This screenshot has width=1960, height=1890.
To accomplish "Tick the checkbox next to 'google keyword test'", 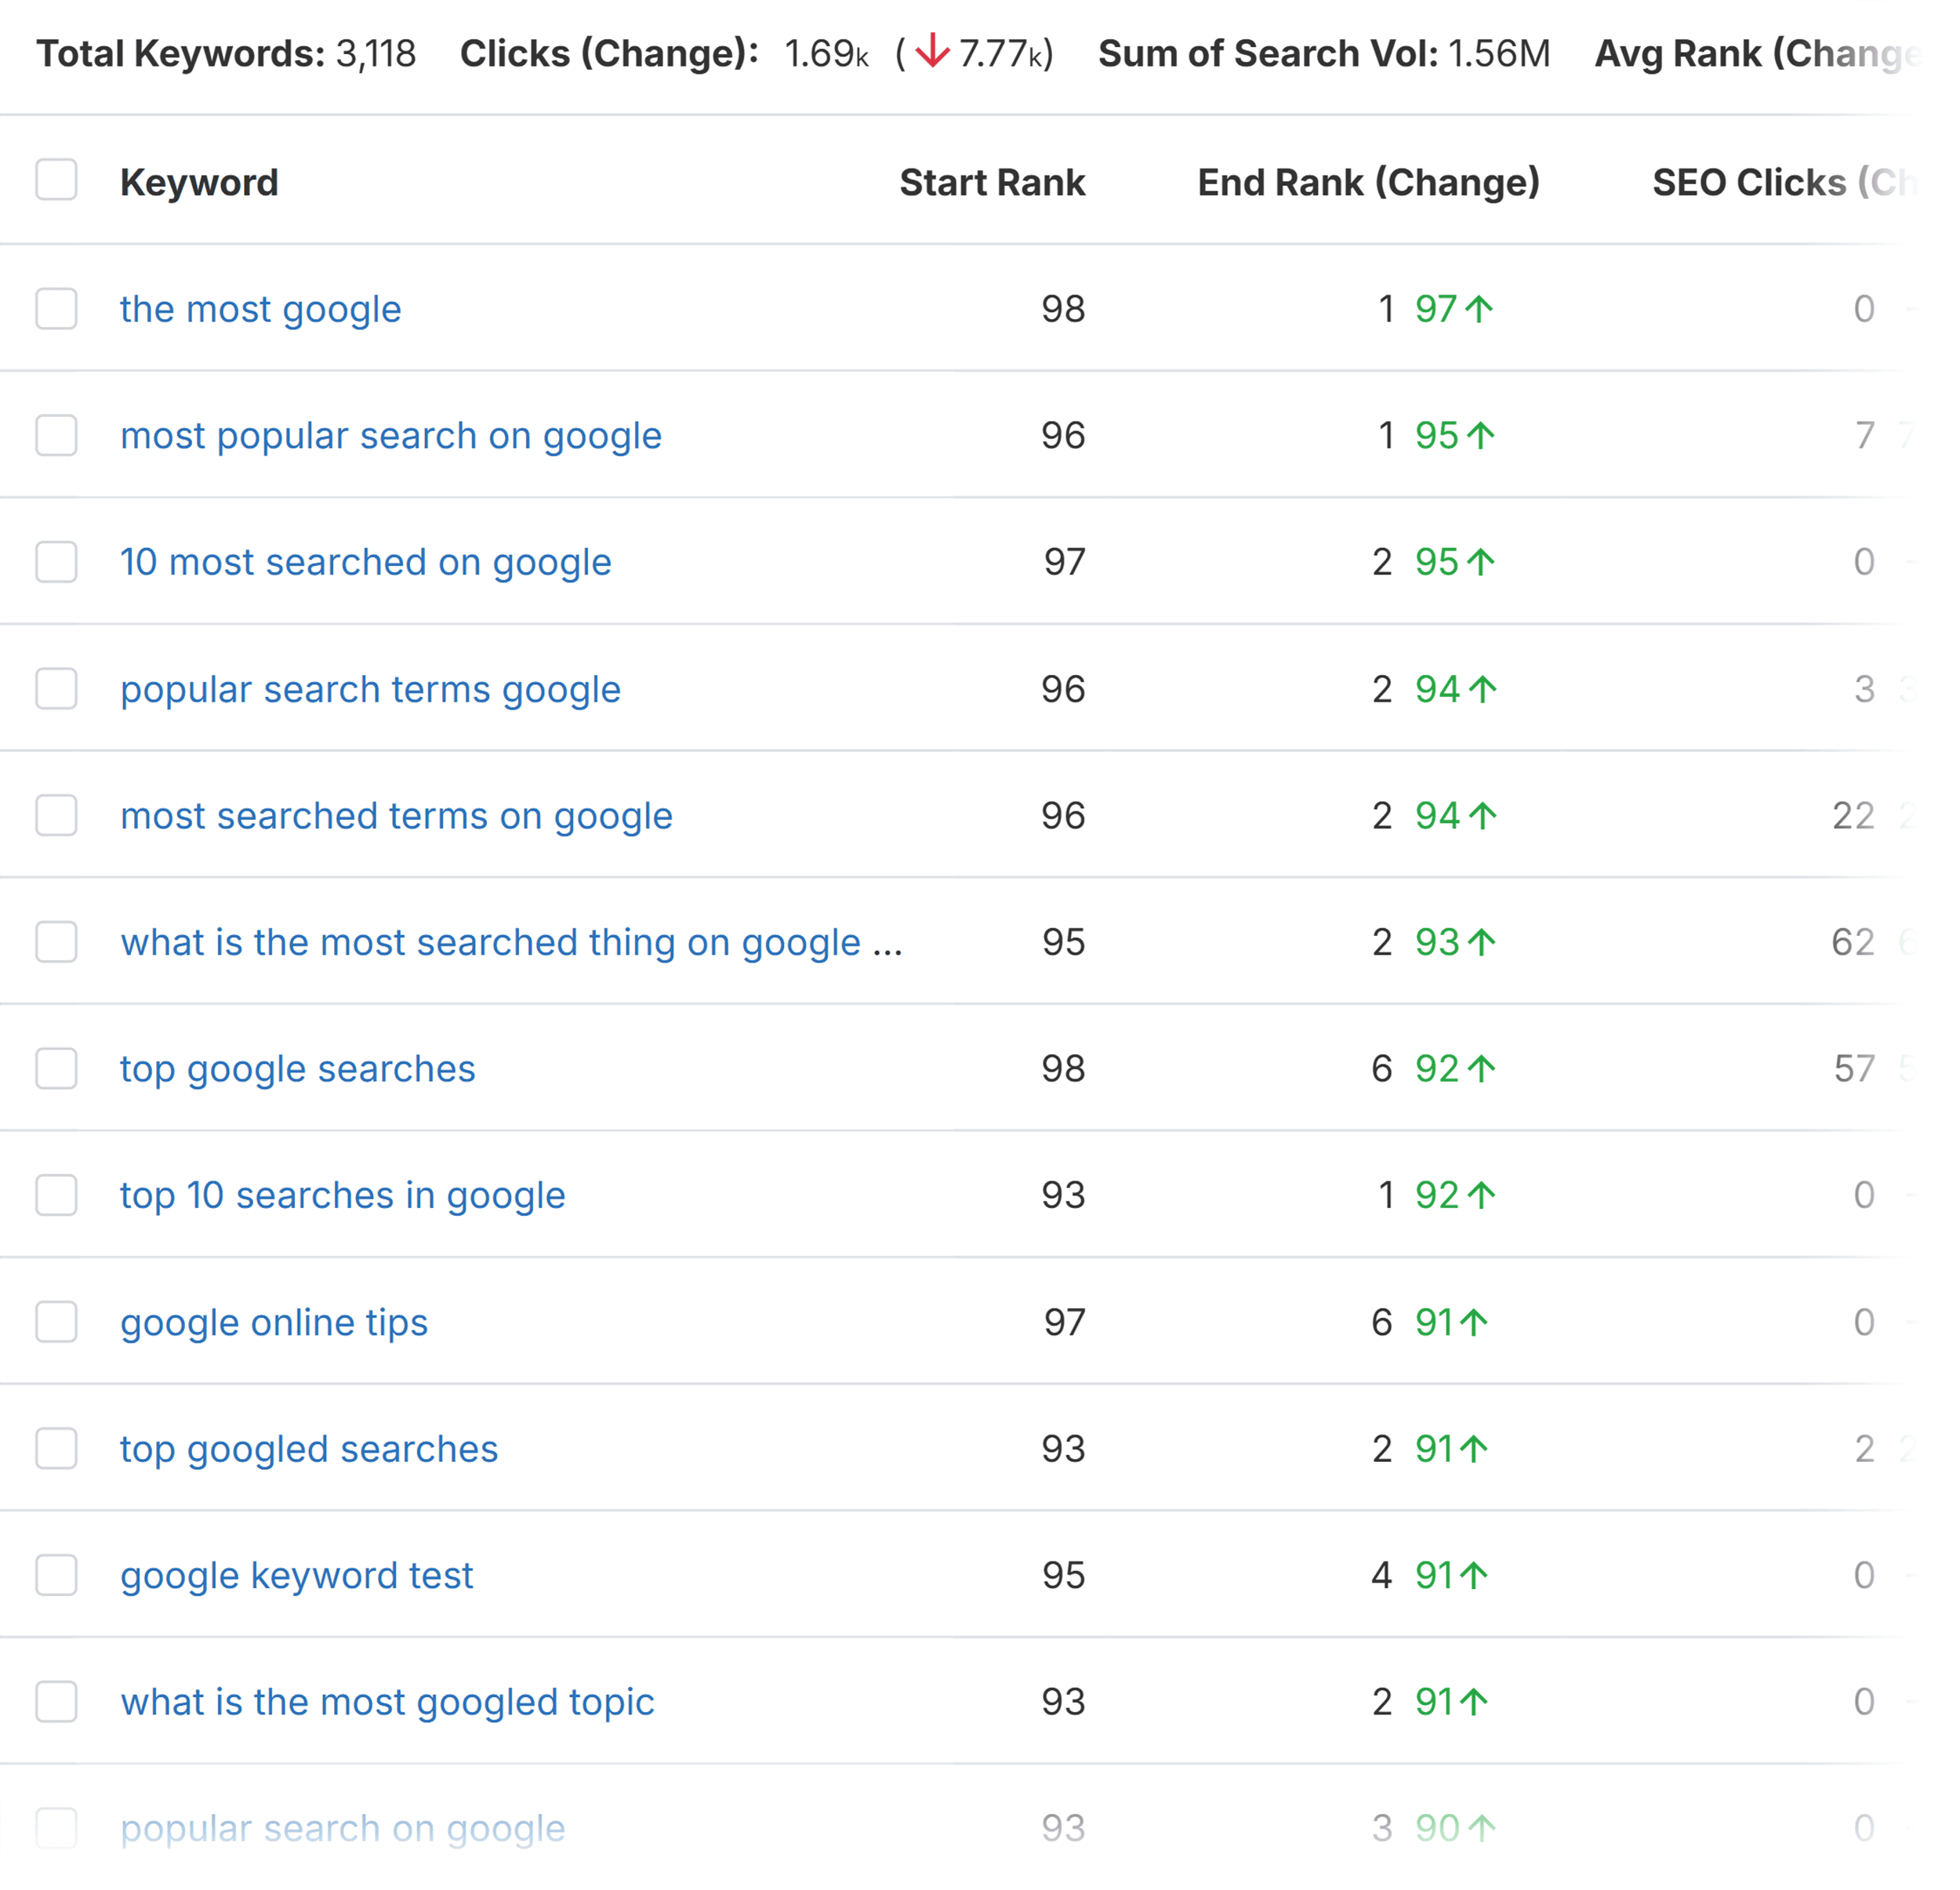I will click(56, 1575).
